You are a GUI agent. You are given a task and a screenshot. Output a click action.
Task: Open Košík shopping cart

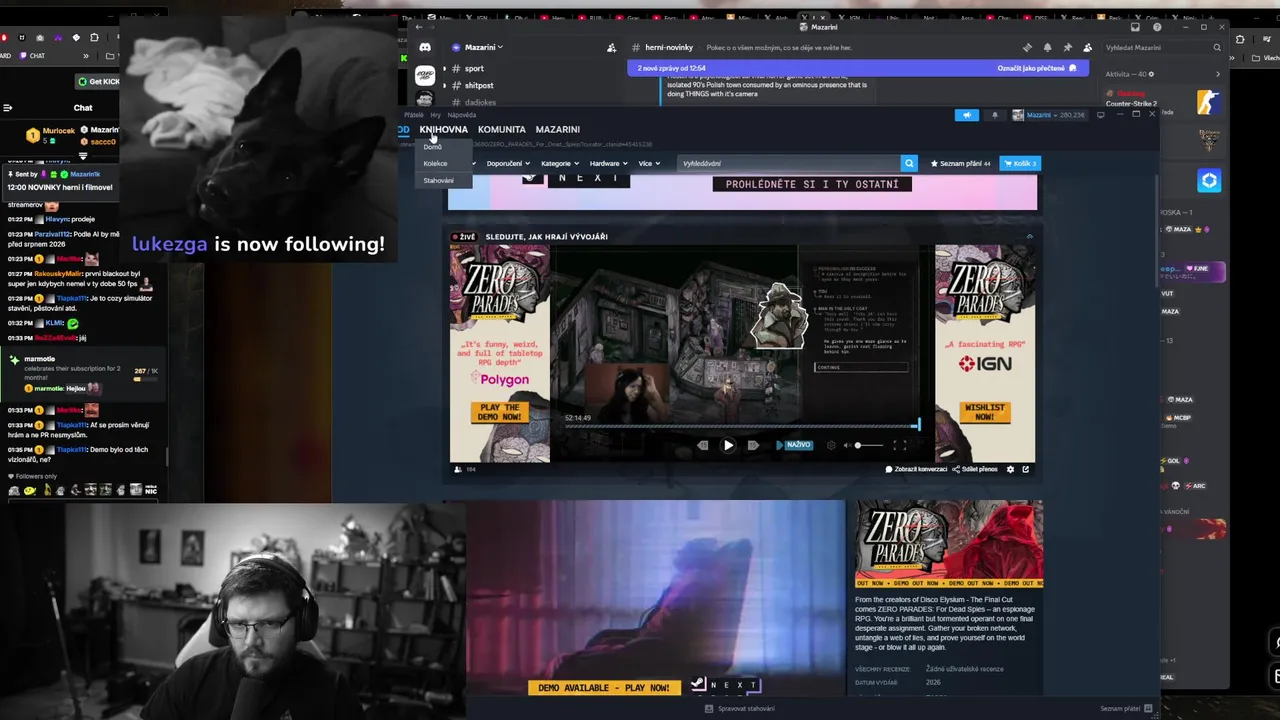pyautogui.click(x=1020, y=163)
